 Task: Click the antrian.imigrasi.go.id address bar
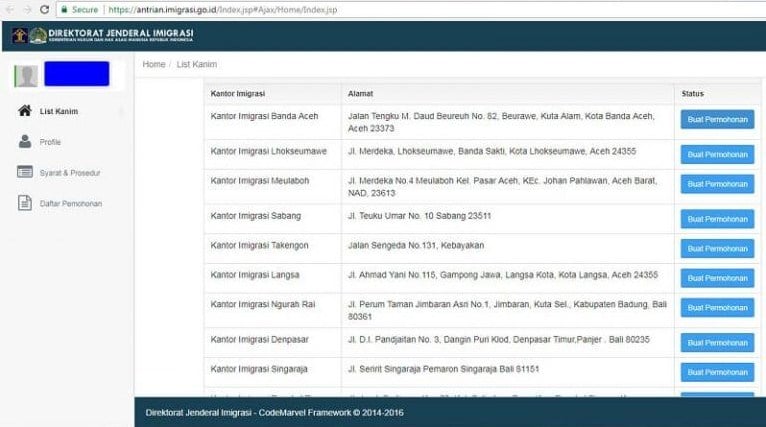point(410,10)
